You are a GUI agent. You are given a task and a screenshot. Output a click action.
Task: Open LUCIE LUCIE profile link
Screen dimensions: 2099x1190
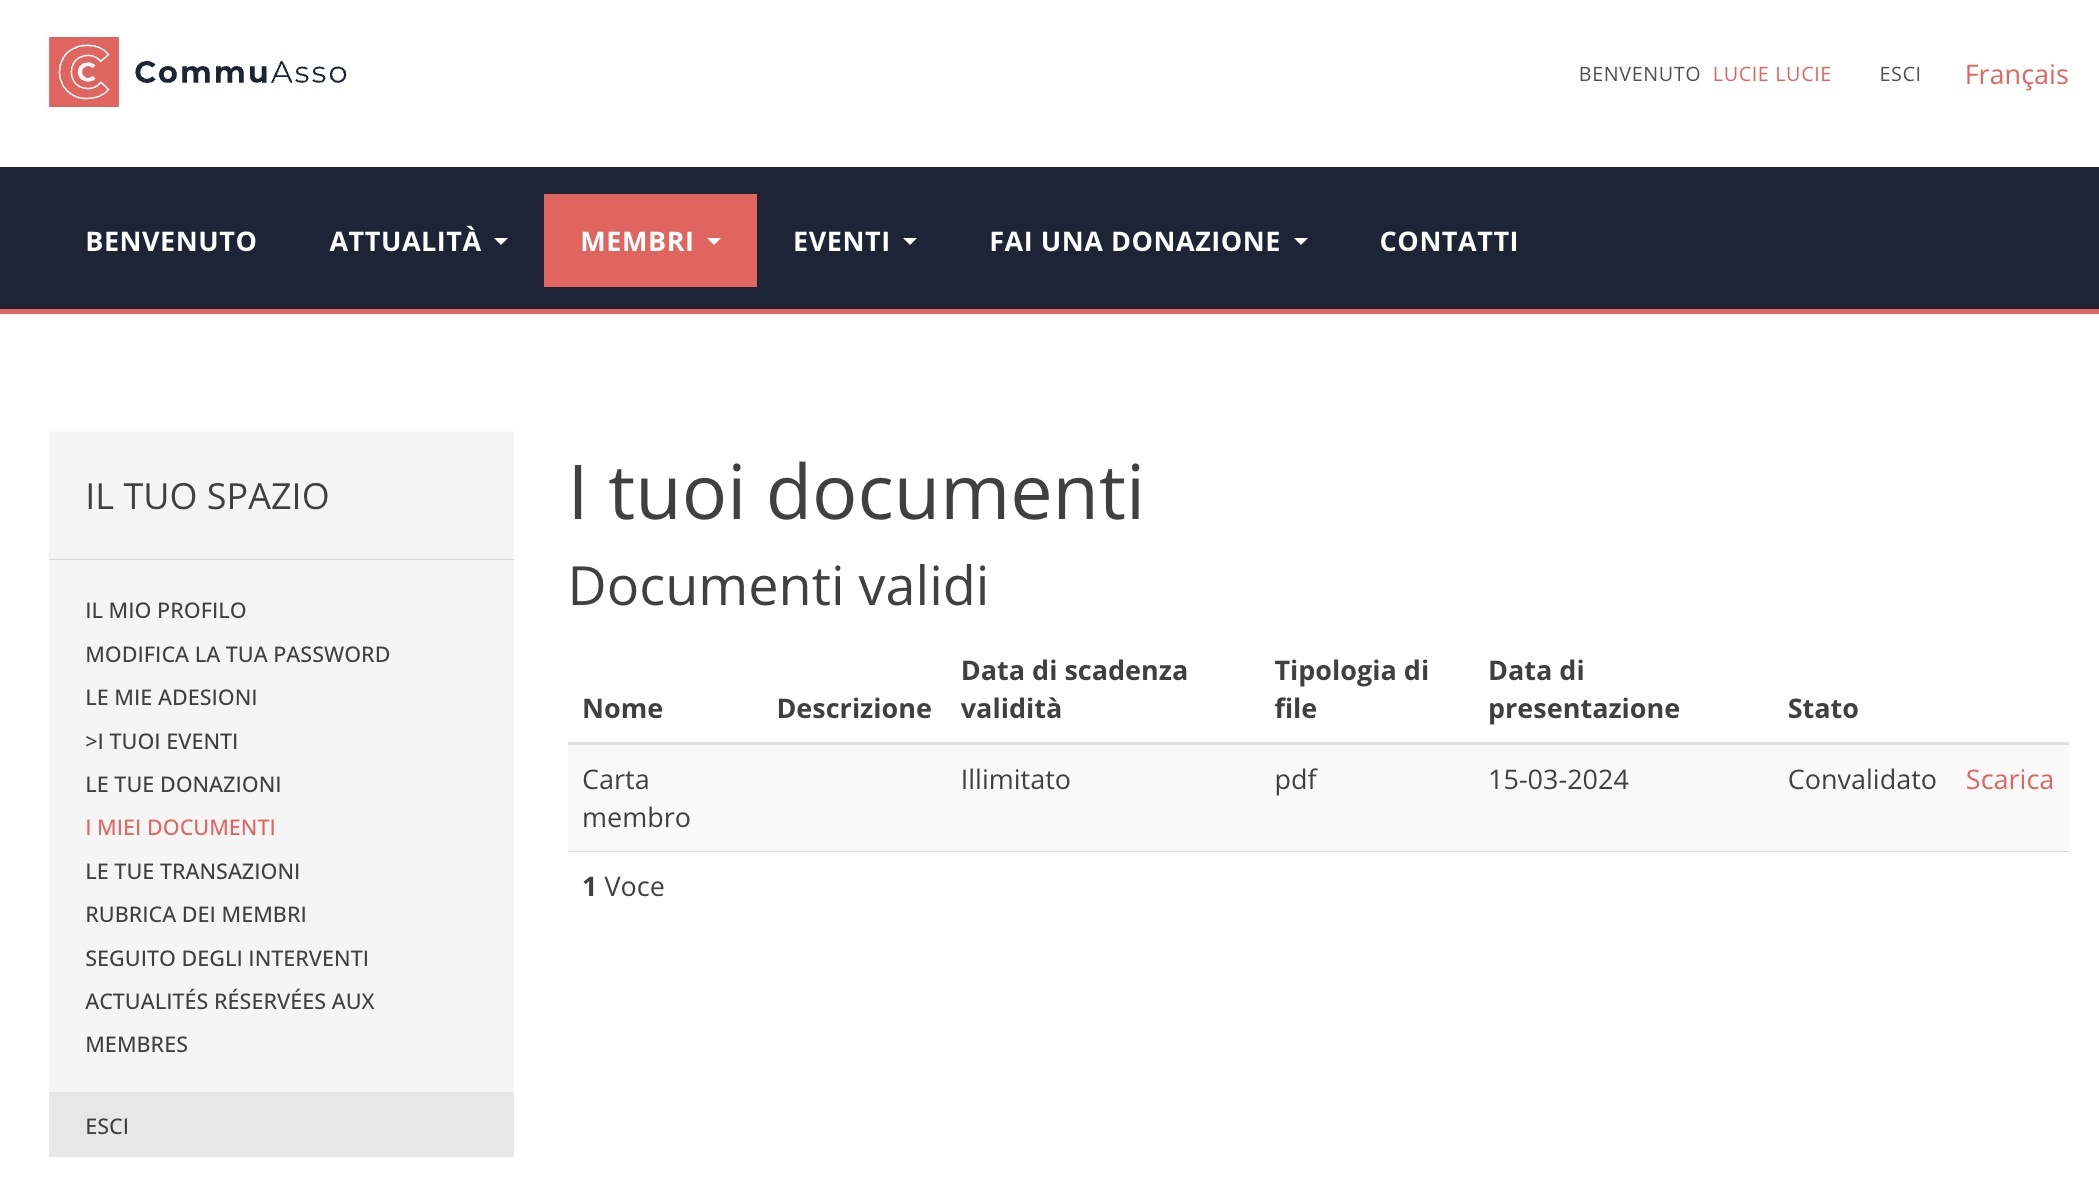[x=1771, y=74]
